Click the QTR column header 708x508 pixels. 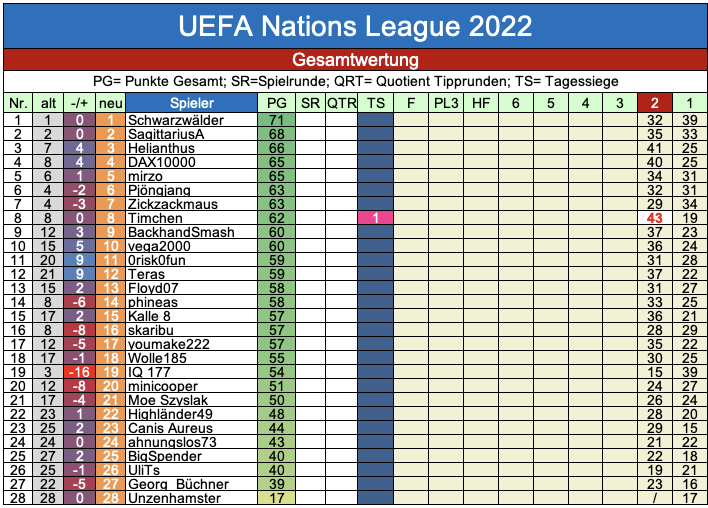[341, 103]
